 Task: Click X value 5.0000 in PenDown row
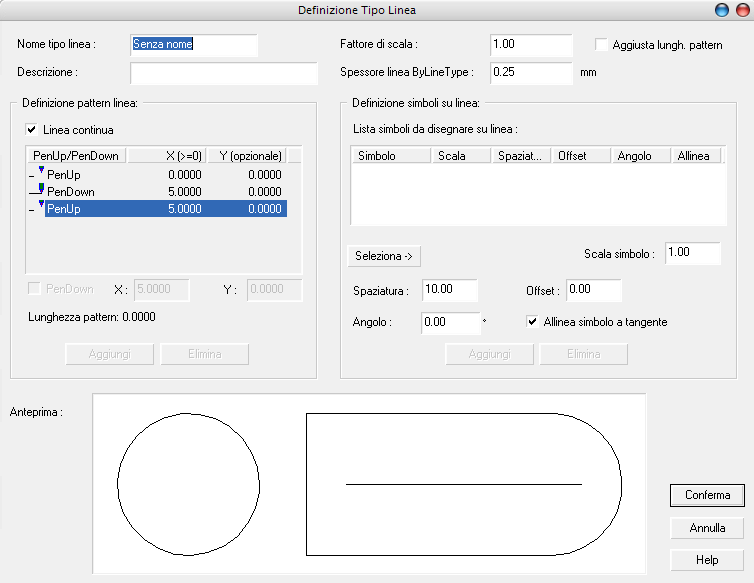click(185, 191)
